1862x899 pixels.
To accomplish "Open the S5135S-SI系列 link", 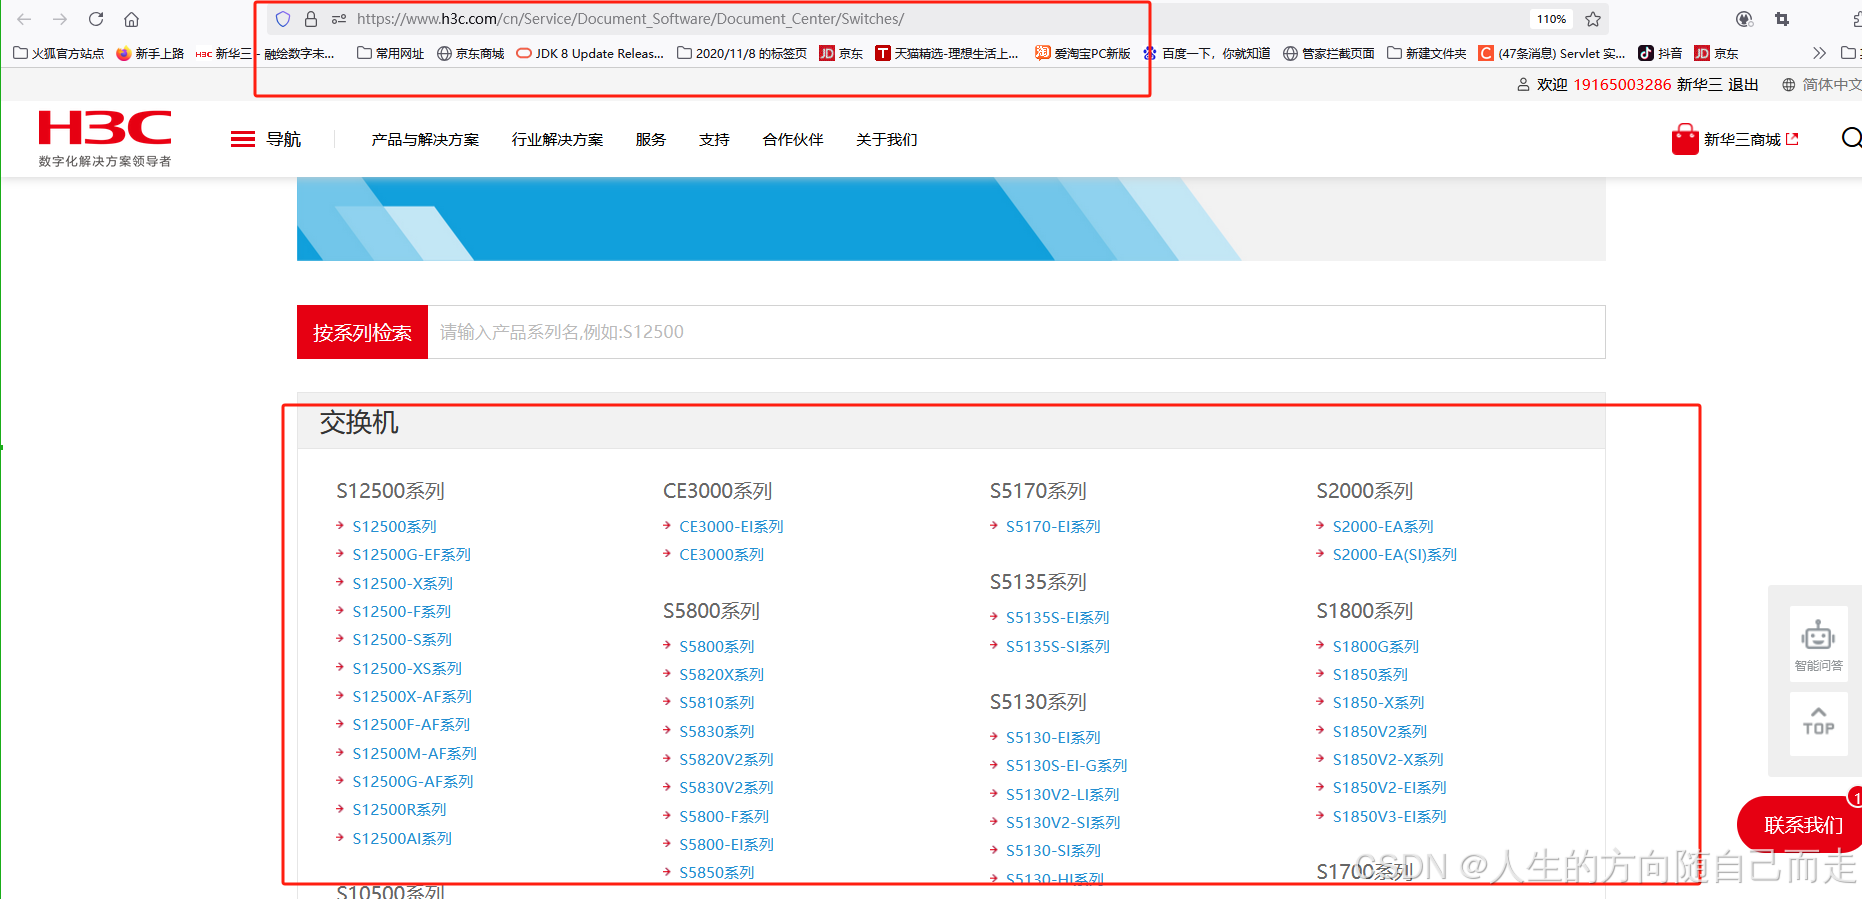I will click(1058, 646).
